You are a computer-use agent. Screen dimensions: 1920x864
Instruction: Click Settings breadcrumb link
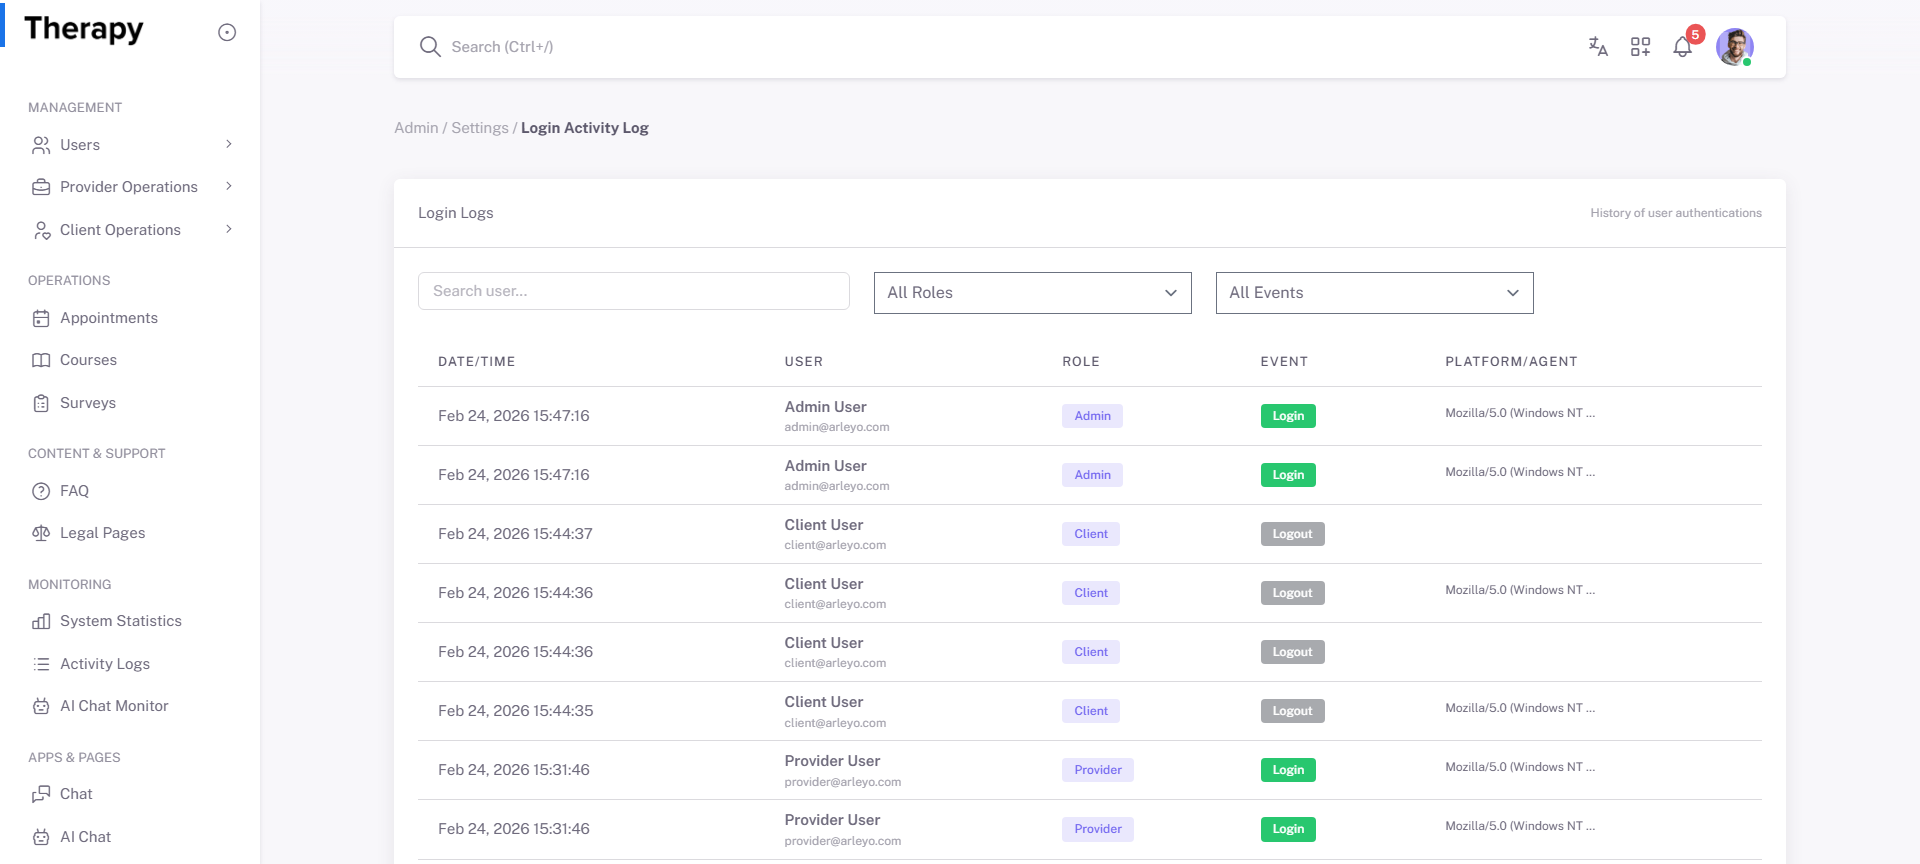click(480, 128)
